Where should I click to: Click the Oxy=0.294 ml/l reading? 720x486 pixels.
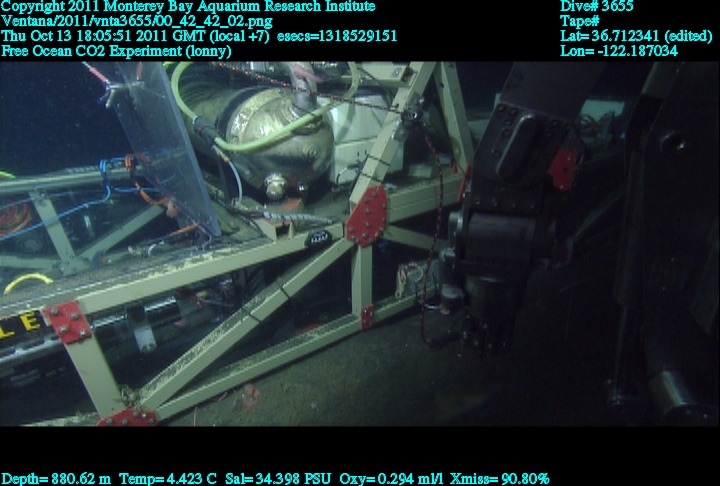(391, 479)
